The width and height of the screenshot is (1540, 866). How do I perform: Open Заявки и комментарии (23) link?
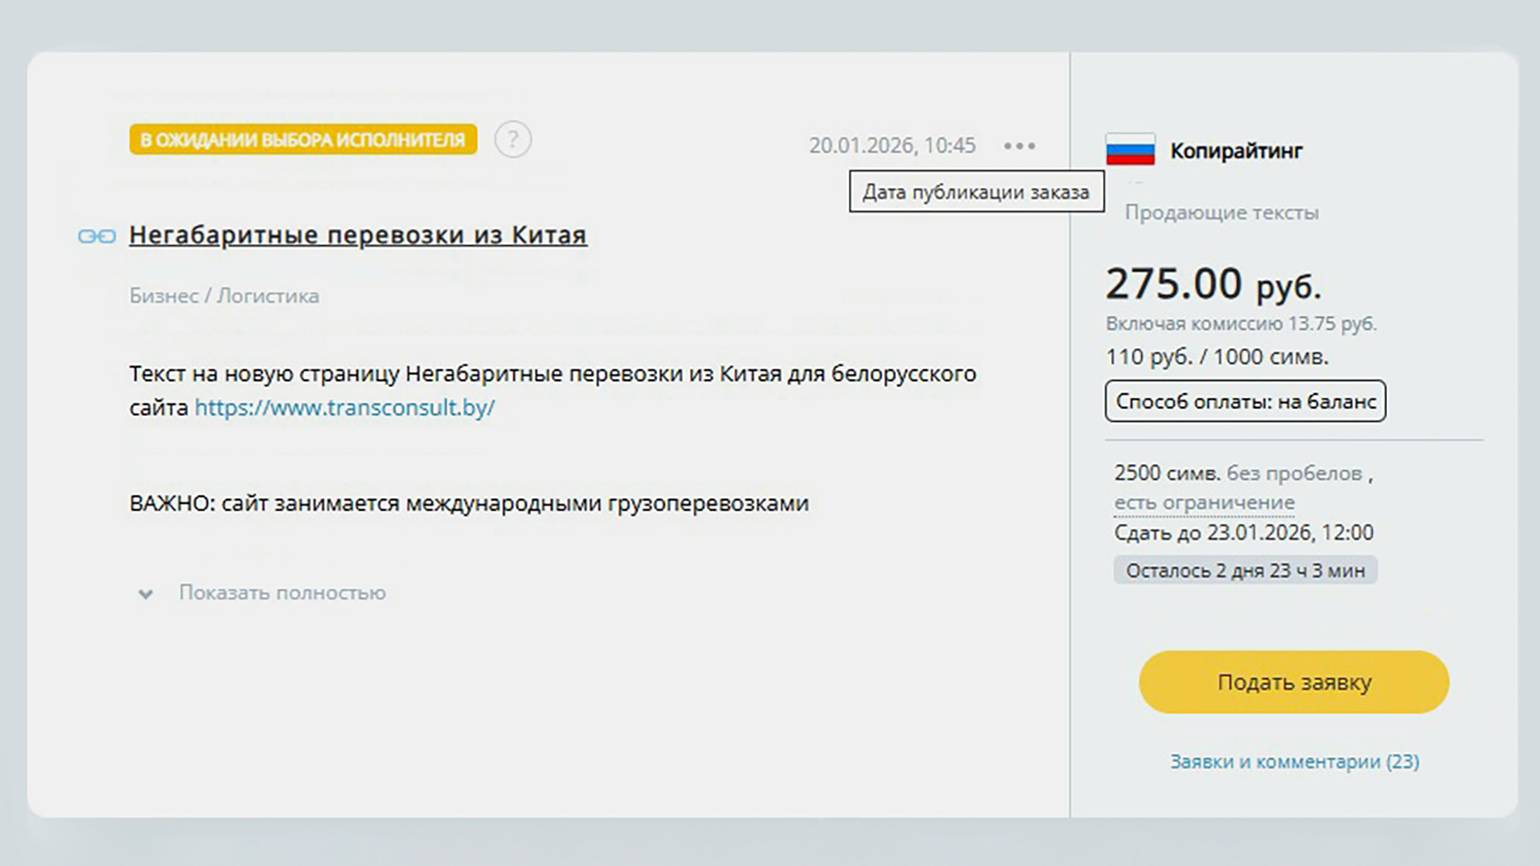[x=1293, y=761]
